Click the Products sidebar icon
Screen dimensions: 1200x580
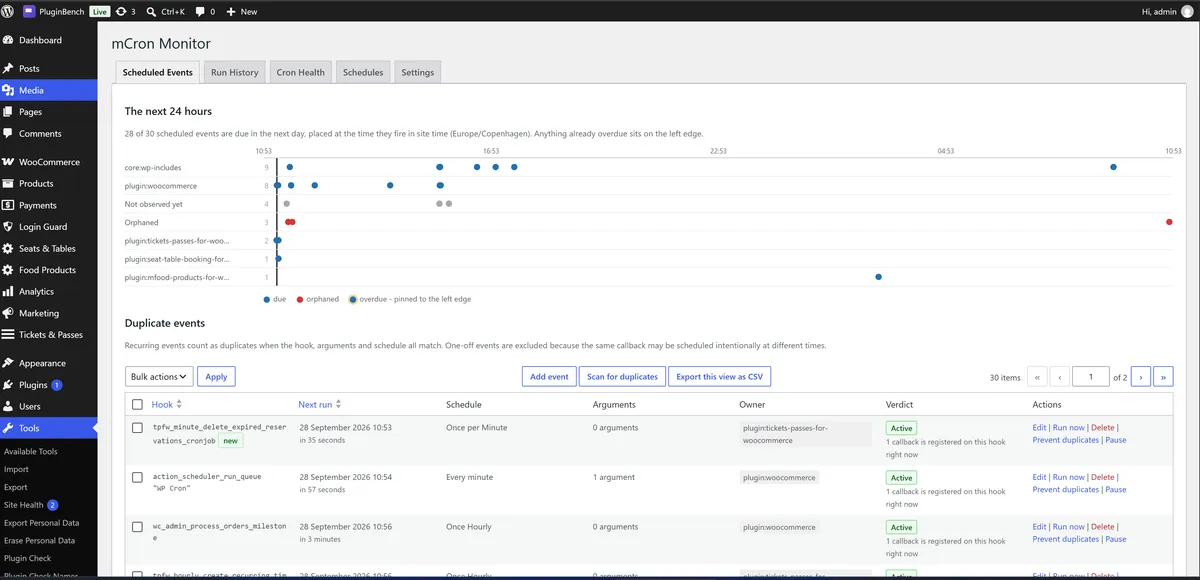tap(9, 184)
